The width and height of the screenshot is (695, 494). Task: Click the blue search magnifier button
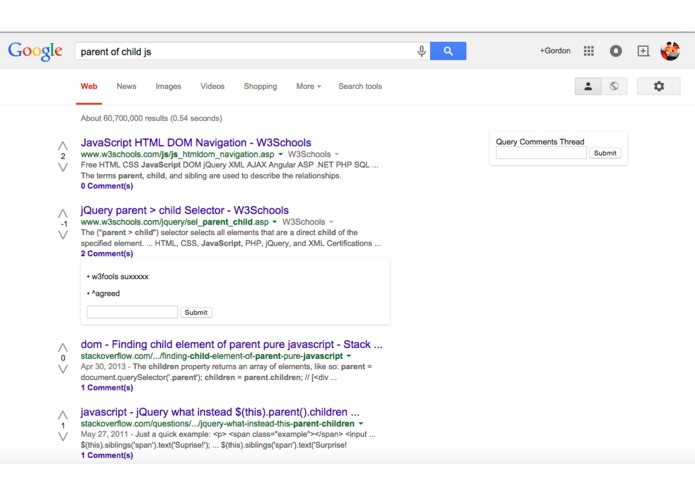click(x=448, y=51)
